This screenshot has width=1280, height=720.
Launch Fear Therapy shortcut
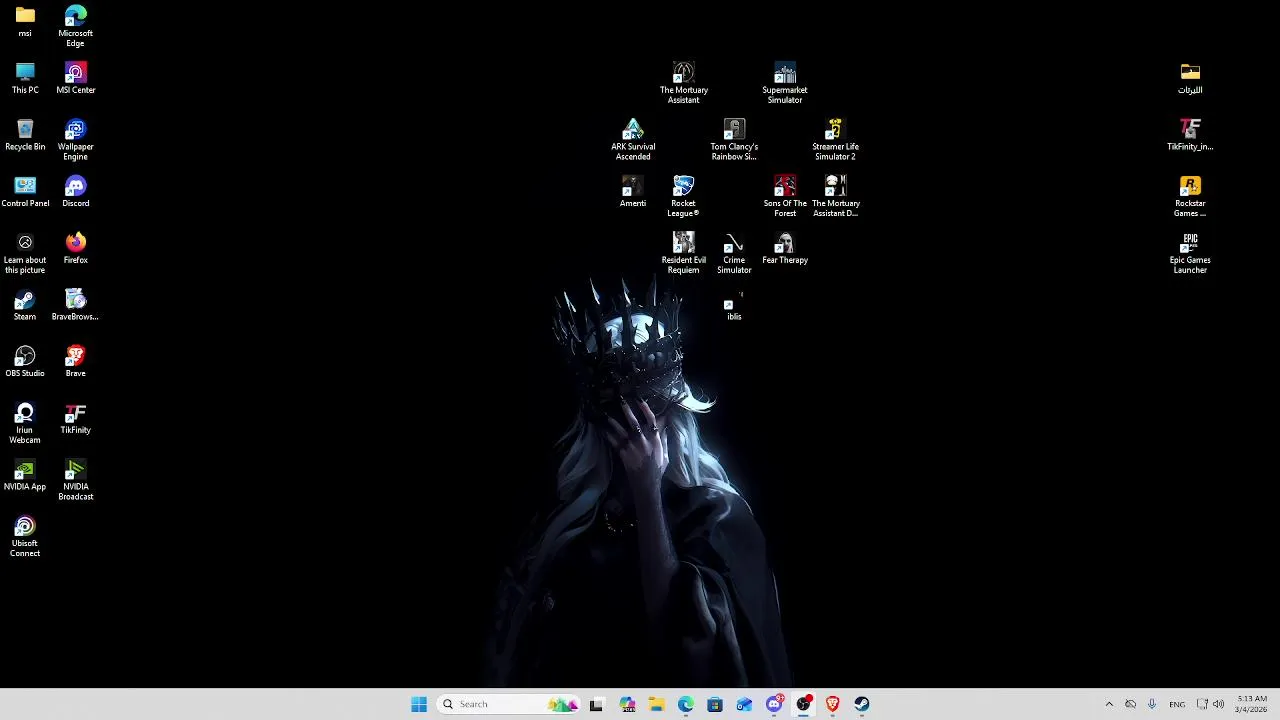tap(785, 249)
